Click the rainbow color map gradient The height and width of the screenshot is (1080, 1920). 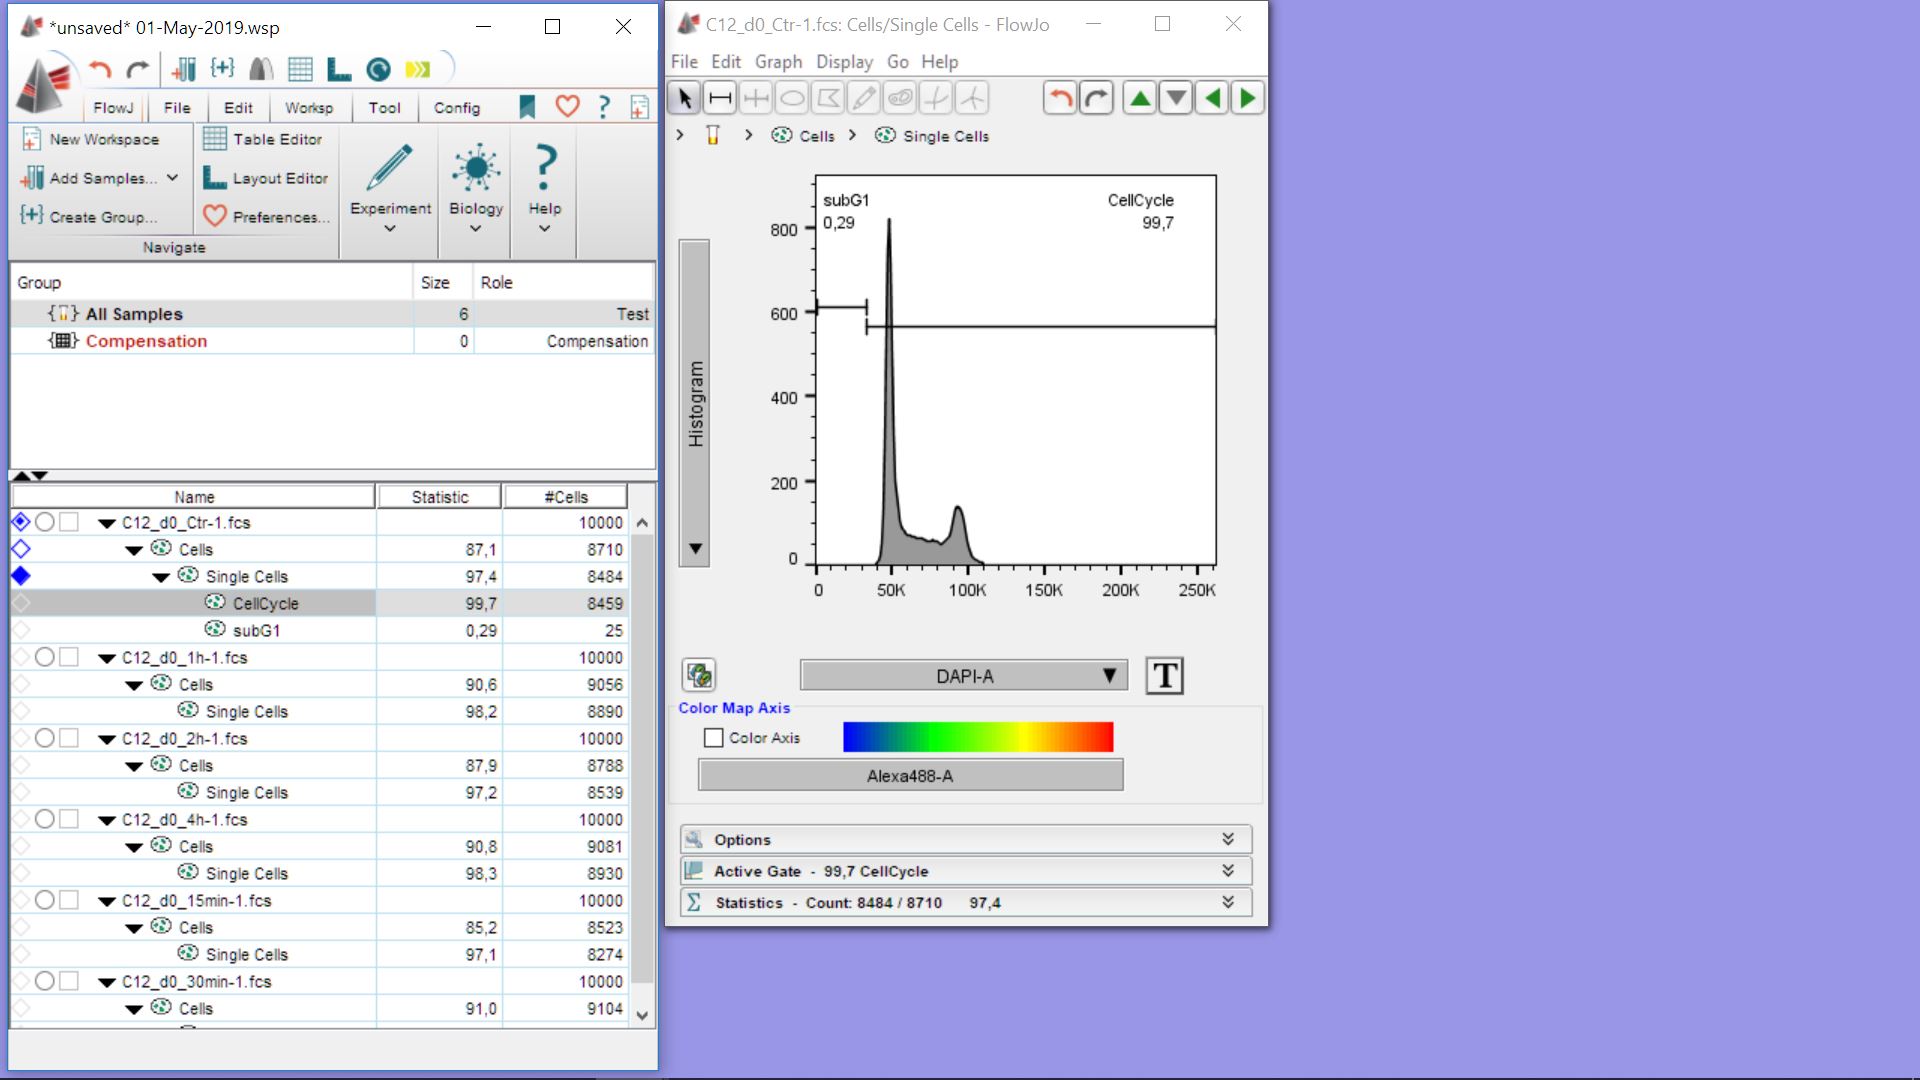[x=977, y=737]
